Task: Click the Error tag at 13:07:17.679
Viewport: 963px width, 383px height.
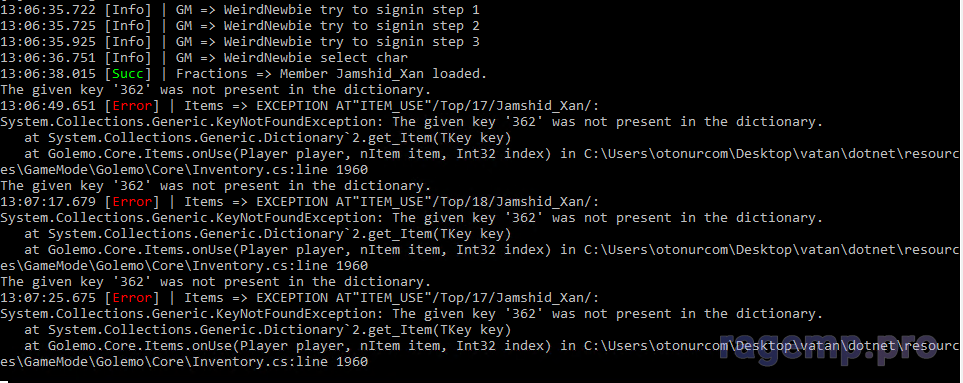Action: [131, 201]
